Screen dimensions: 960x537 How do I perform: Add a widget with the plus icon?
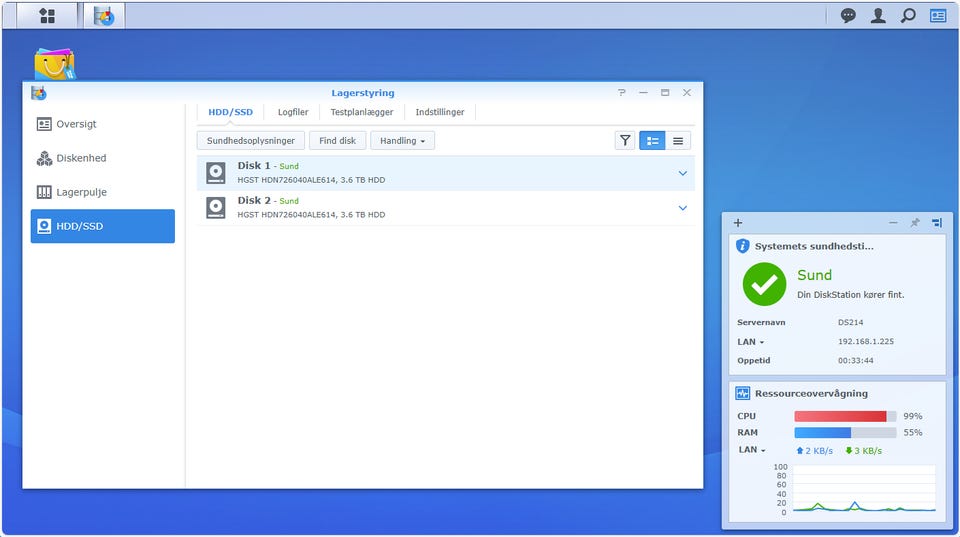click(x=738, y=223)
